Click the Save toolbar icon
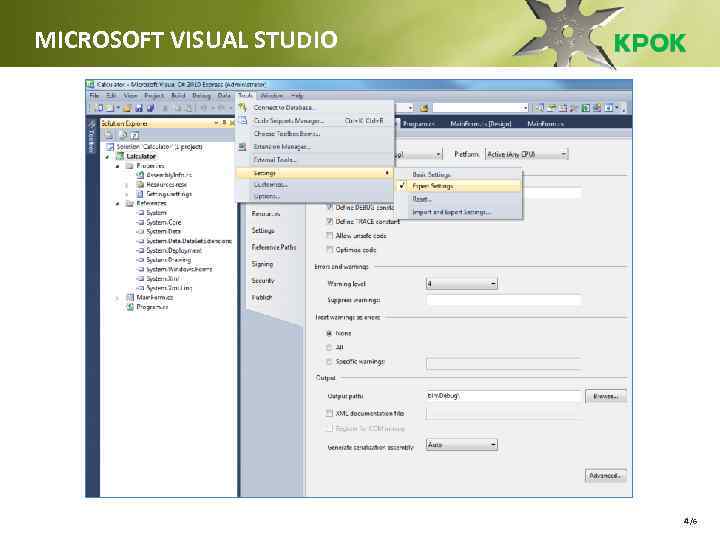Image resolution: width=720 pixels, height=540 pixels. tap(139, 108)
